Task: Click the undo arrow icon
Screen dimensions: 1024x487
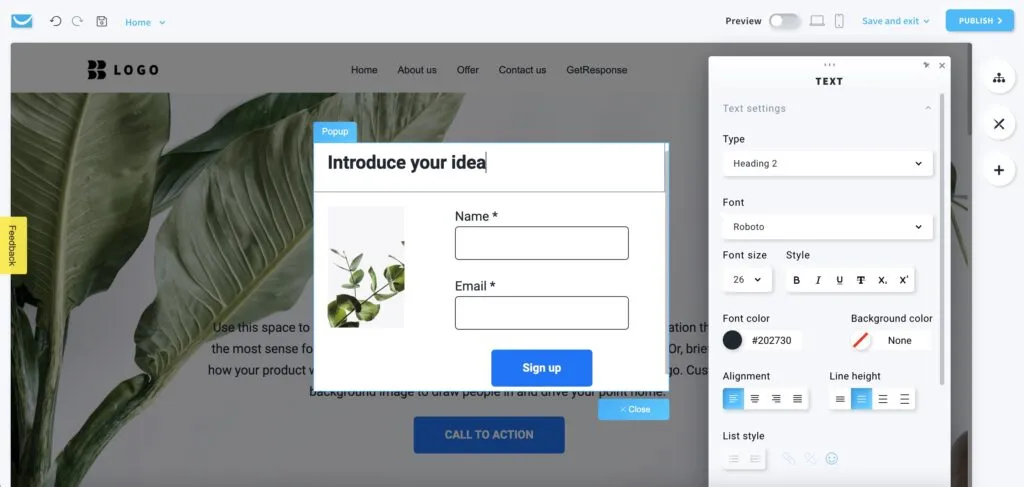Action: click(x=56, y=21)
